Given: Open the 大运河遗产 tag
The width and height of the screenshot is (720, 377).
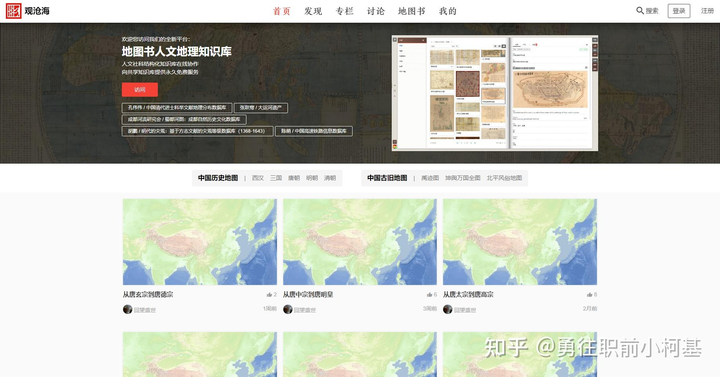Looking at the screenshot, I should pos(261,107).
